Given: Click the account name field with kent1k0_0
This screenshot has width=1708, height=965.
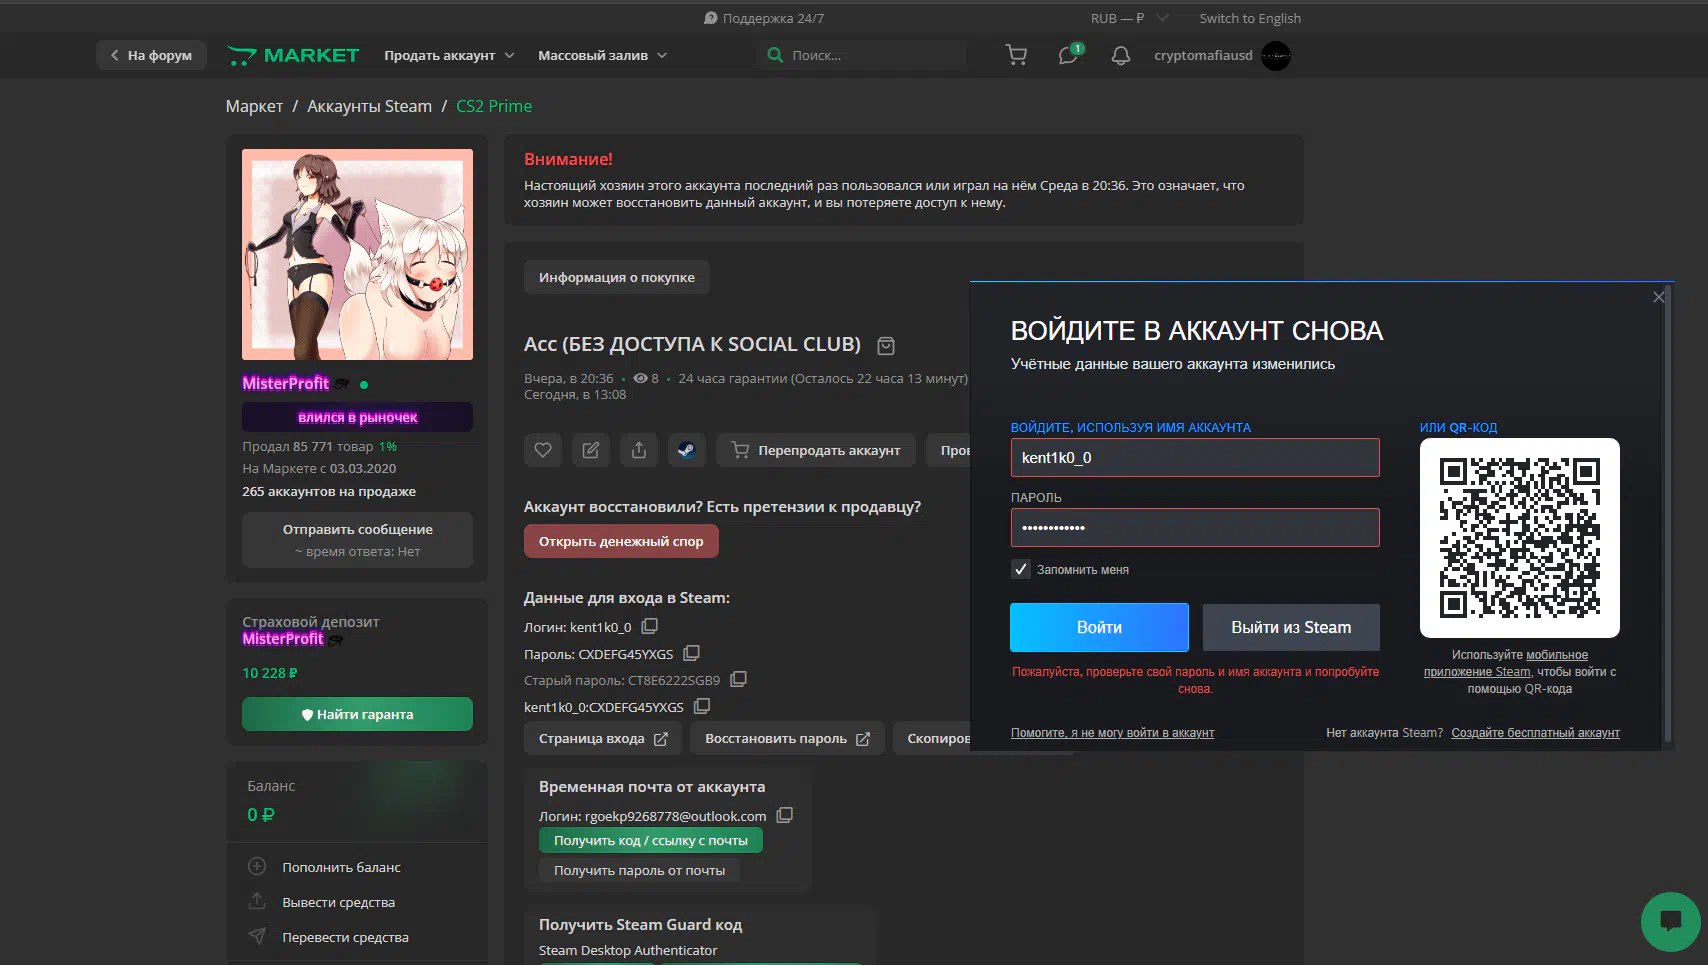Looking at the screenshot, I should pyautogui.click(x=1195, y=457).
